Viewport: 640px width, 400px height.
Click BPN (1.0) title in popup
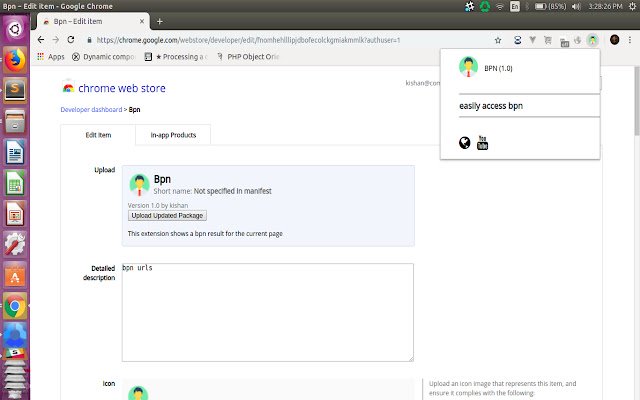[498, 68]
